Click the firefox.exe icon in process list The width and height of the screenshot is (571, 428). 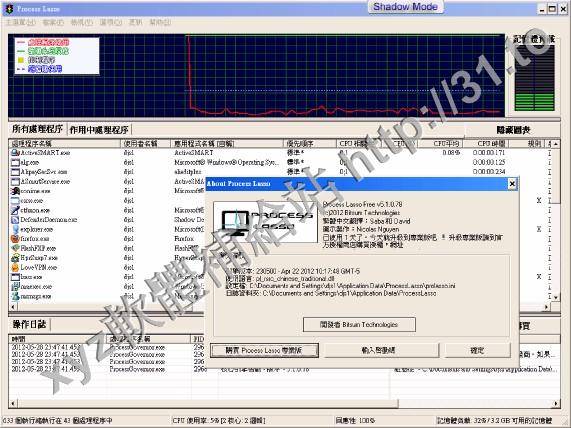point(15,239)
